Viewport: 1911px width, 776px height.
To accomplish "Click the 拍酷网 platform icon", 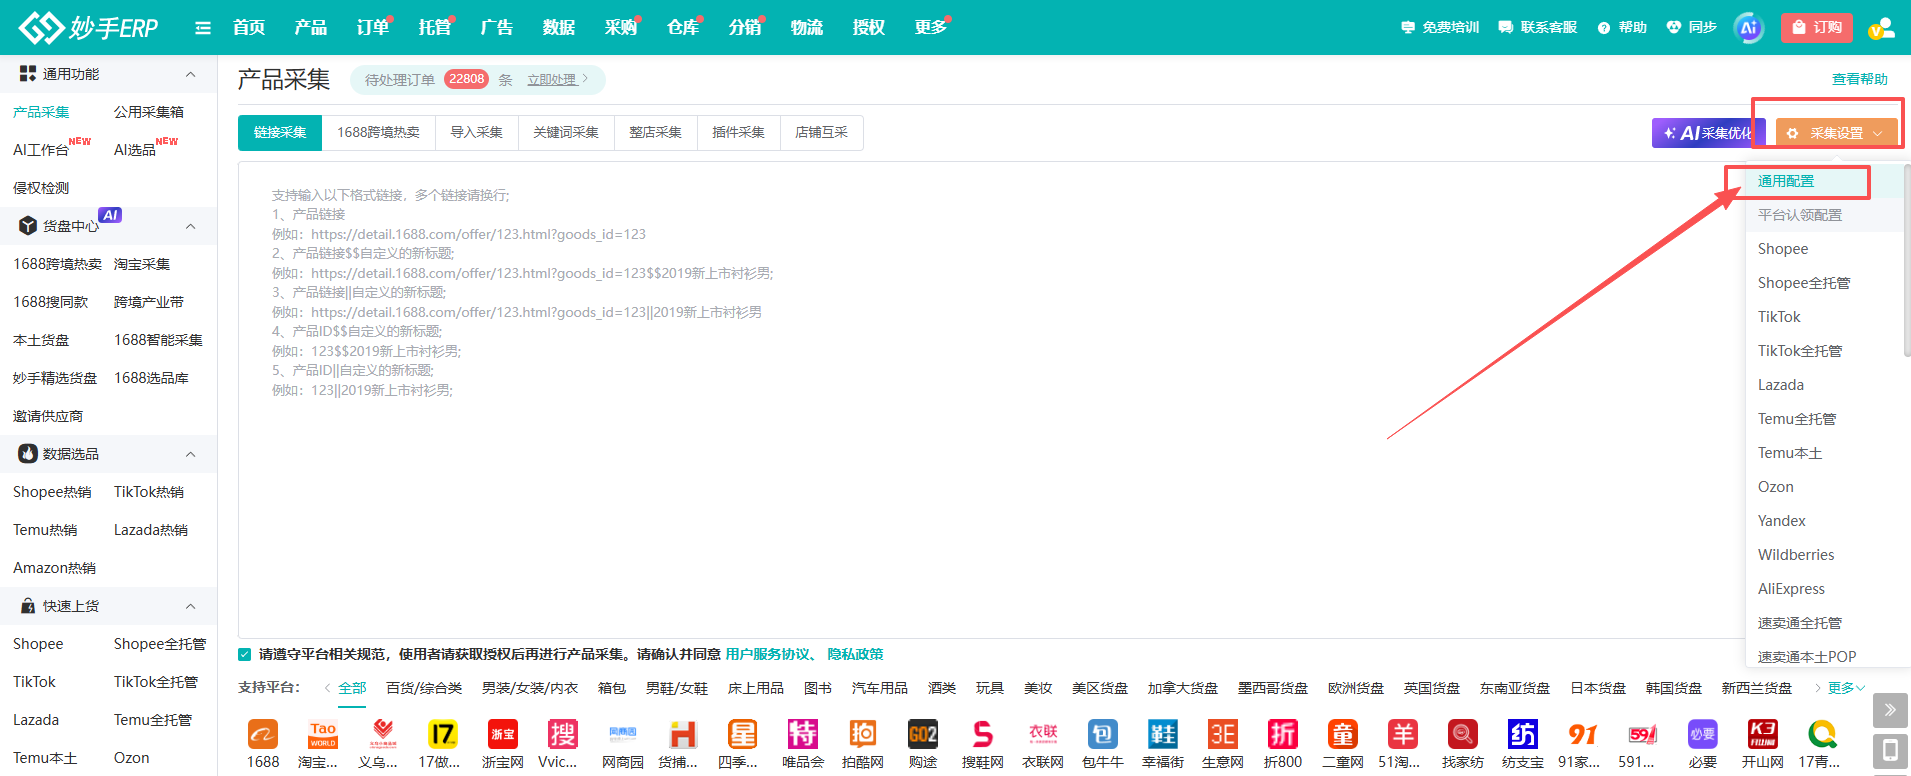I will (x=862, y=734).
